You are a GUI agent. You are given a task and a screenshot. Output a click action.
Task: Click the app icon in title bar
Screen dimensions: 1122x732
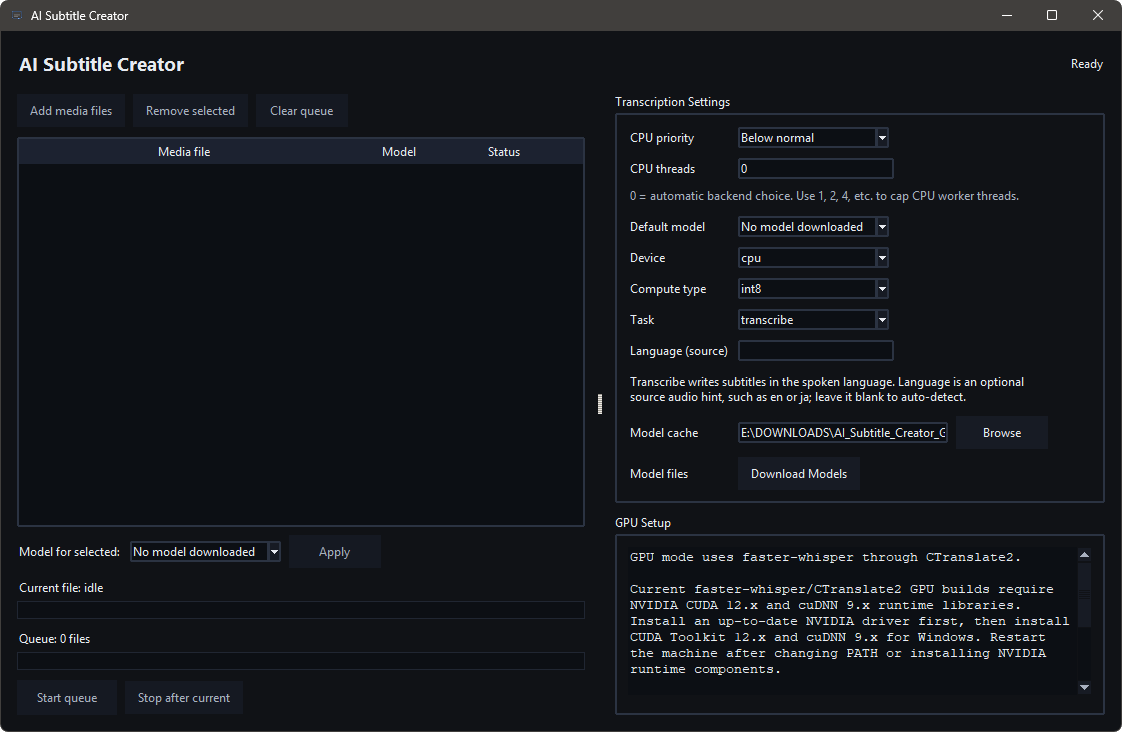click(17, 15)
